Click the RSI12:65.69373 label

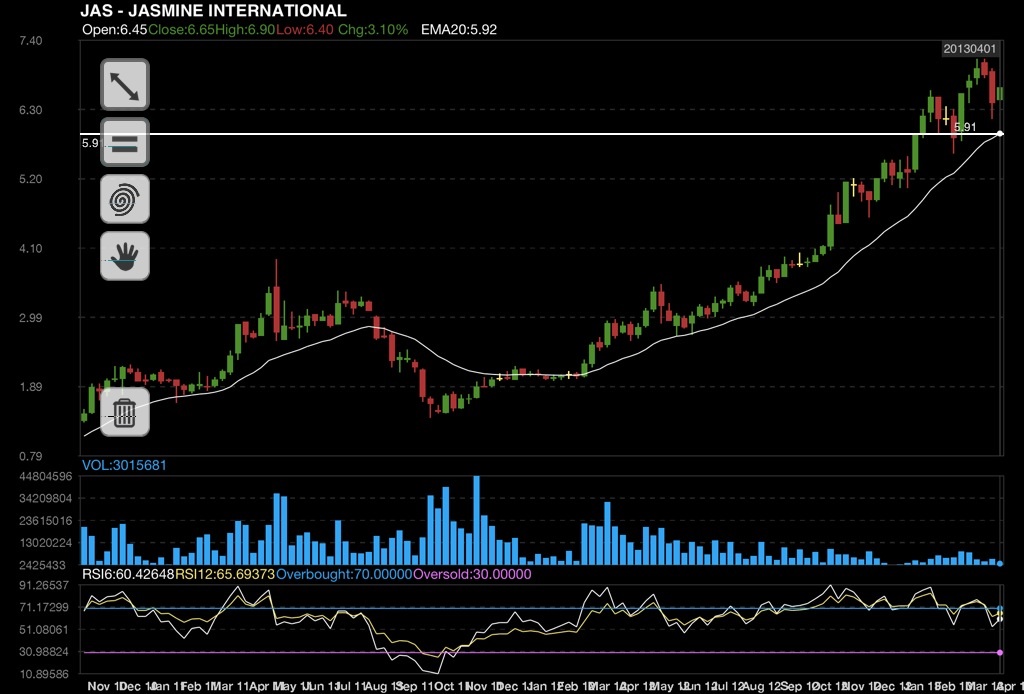[225, 575]
